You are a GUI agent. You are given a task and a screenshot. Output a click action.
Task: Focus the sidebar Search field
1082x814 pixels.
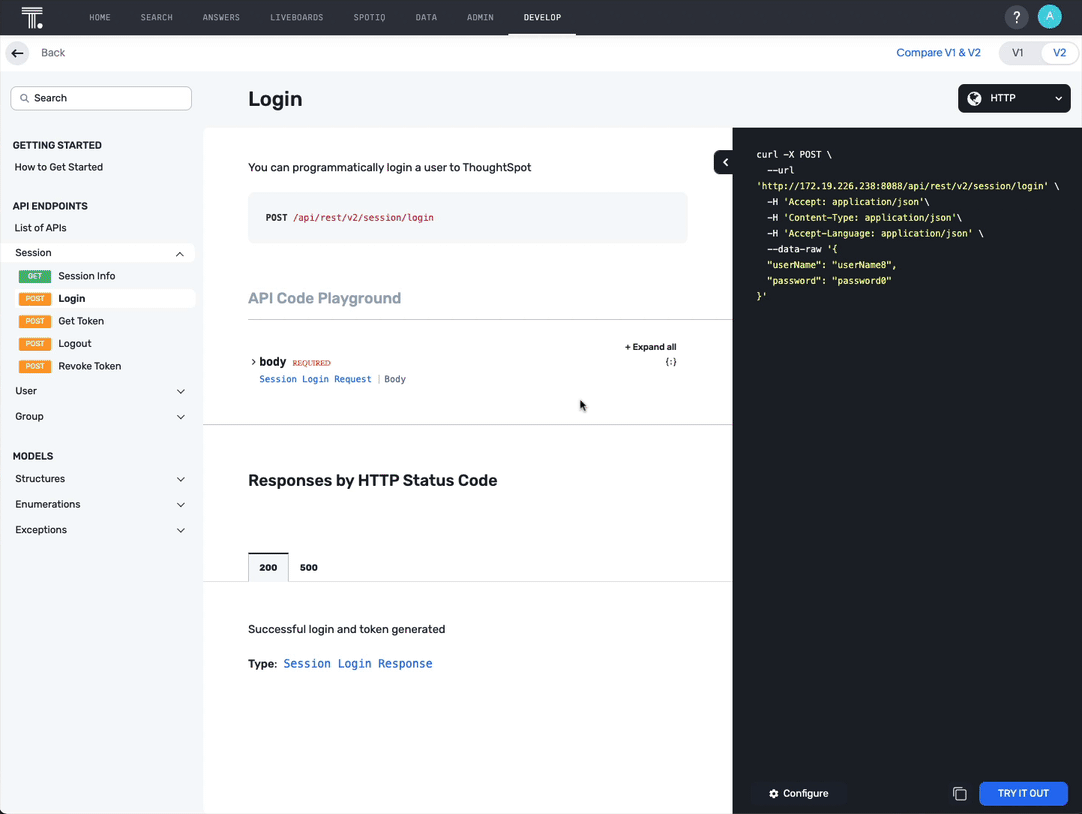101,99
